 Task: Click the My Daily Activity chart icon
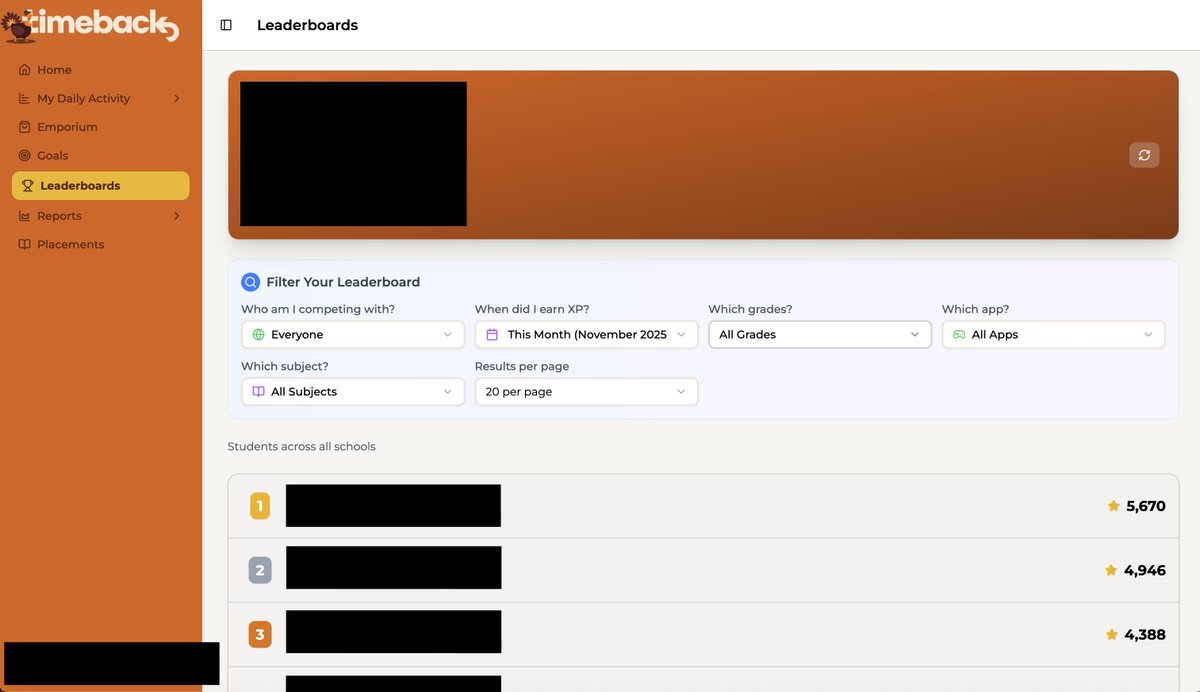click(25, 98)
